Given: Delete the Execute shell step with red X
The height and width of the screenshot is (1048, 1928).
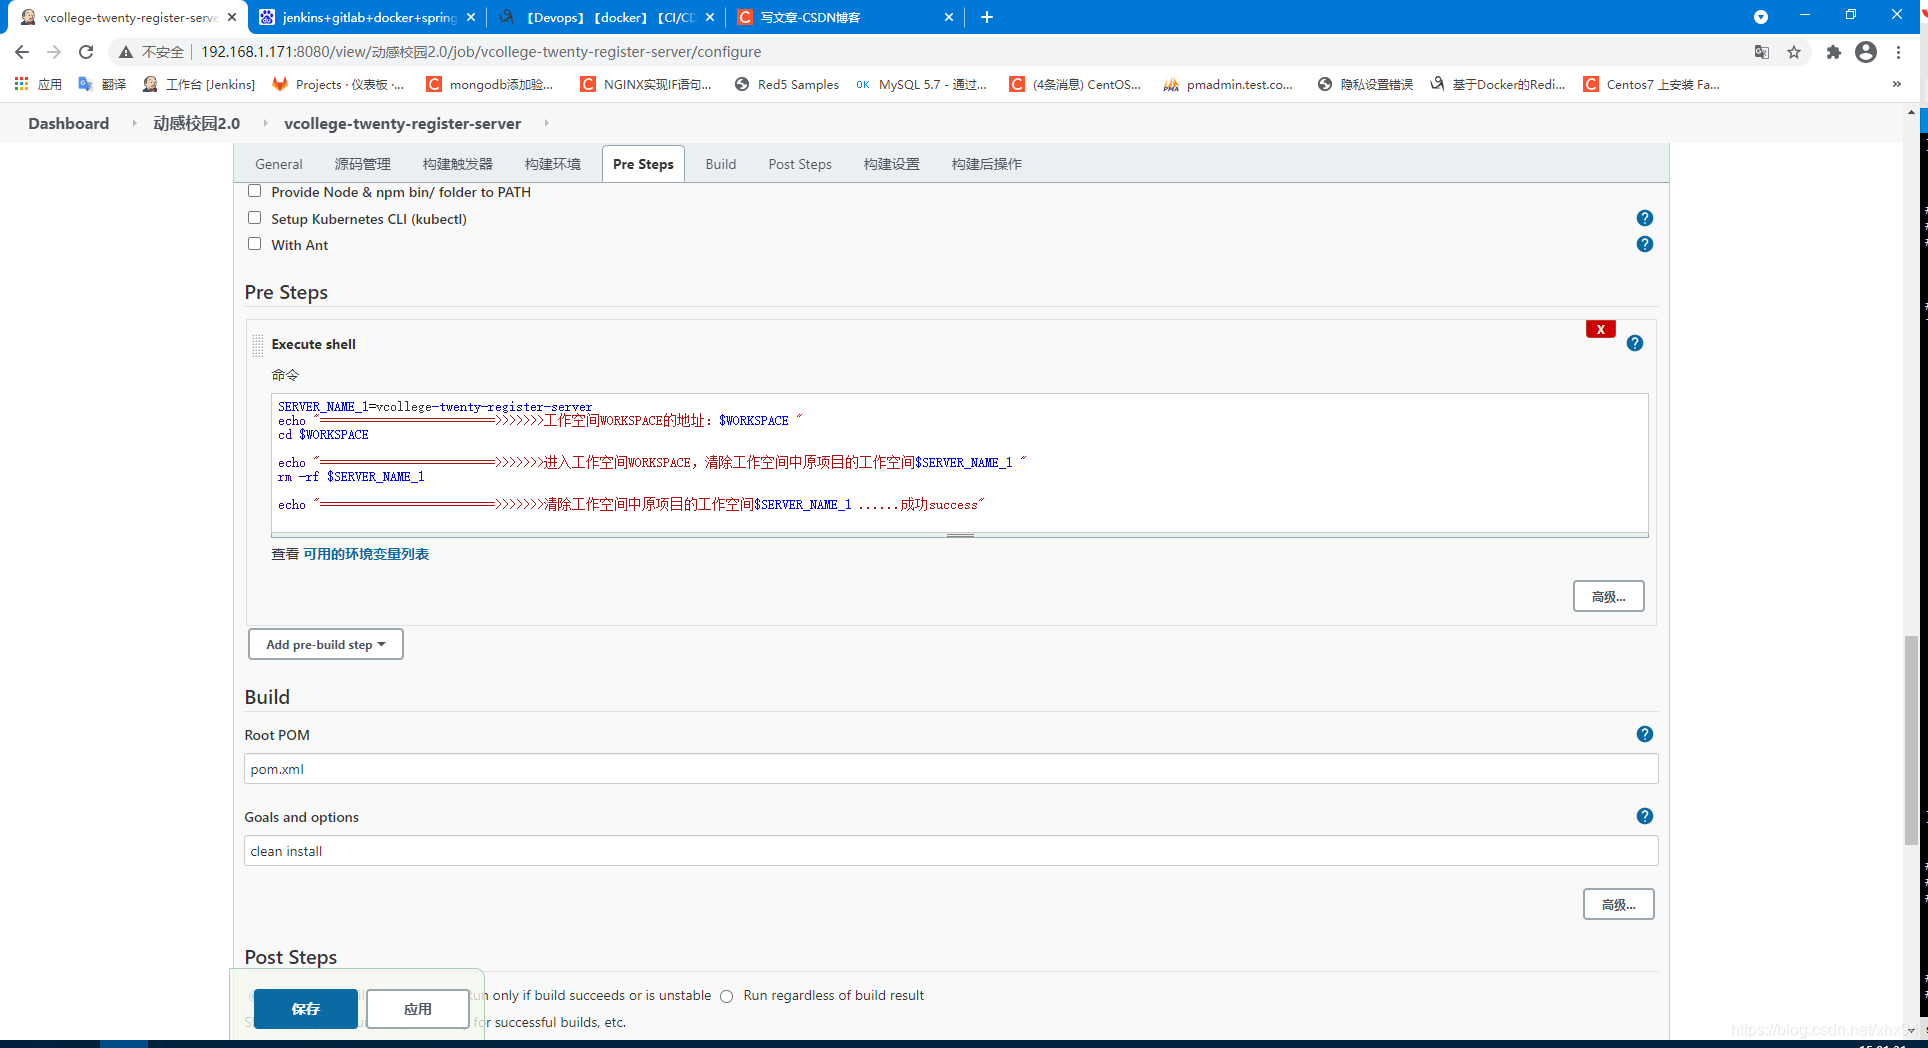Looking at the screenshot, I should coord(1600,329).
